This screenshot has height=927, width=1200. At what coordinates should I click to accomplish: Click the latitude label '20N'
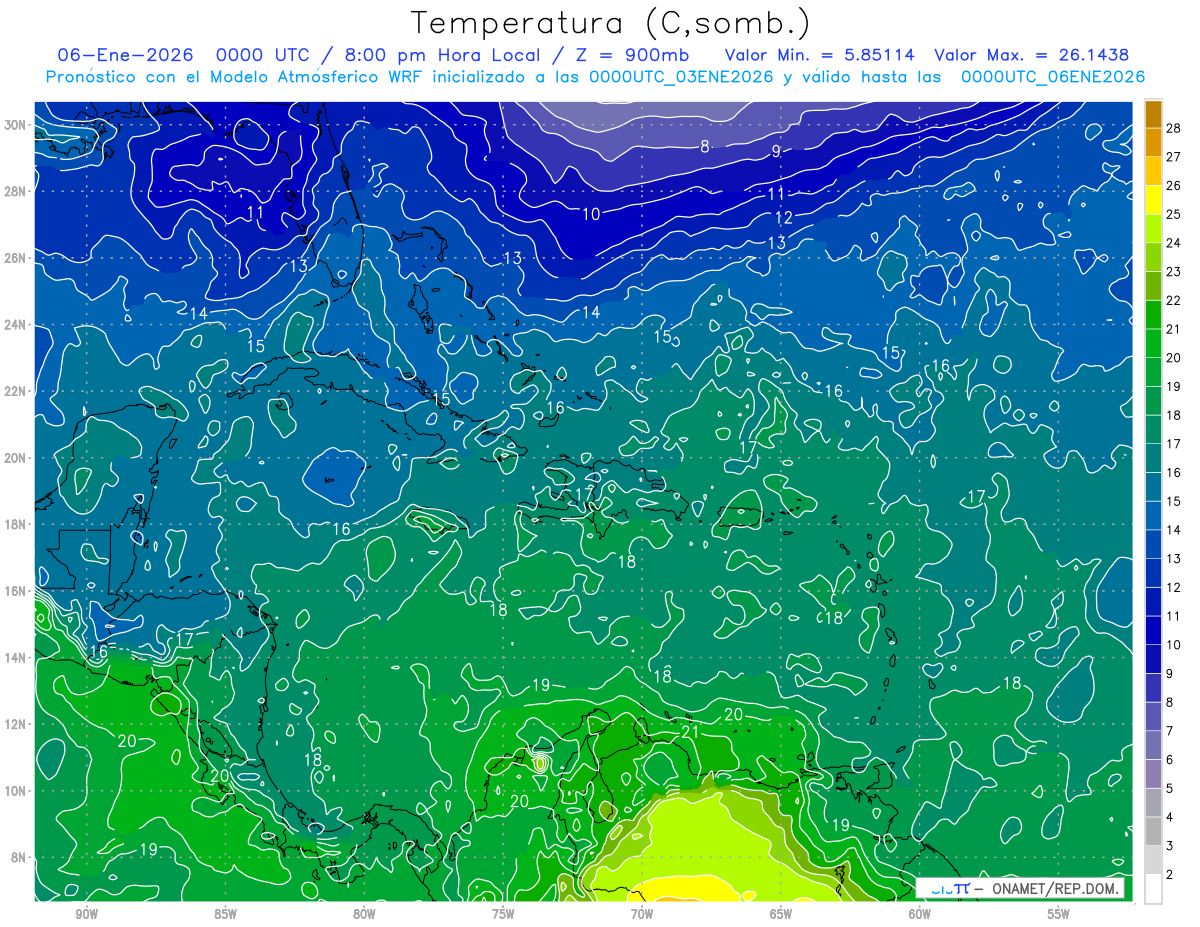(x=17, y=458)
